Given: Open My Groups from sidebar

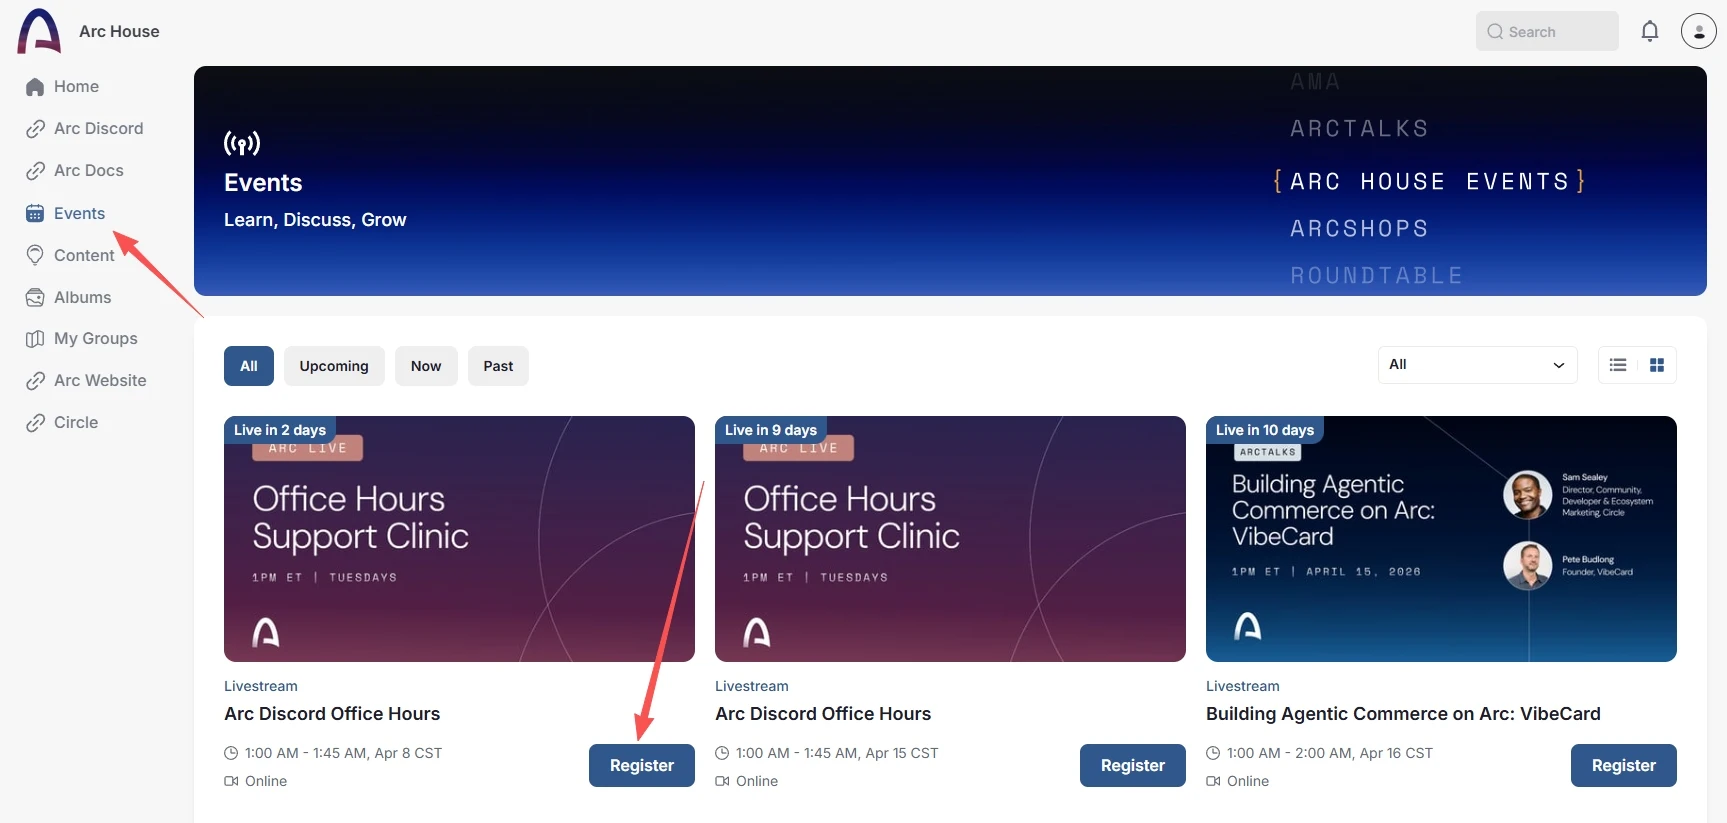Looking at the screenshot, I should click(x=95, y=339).
